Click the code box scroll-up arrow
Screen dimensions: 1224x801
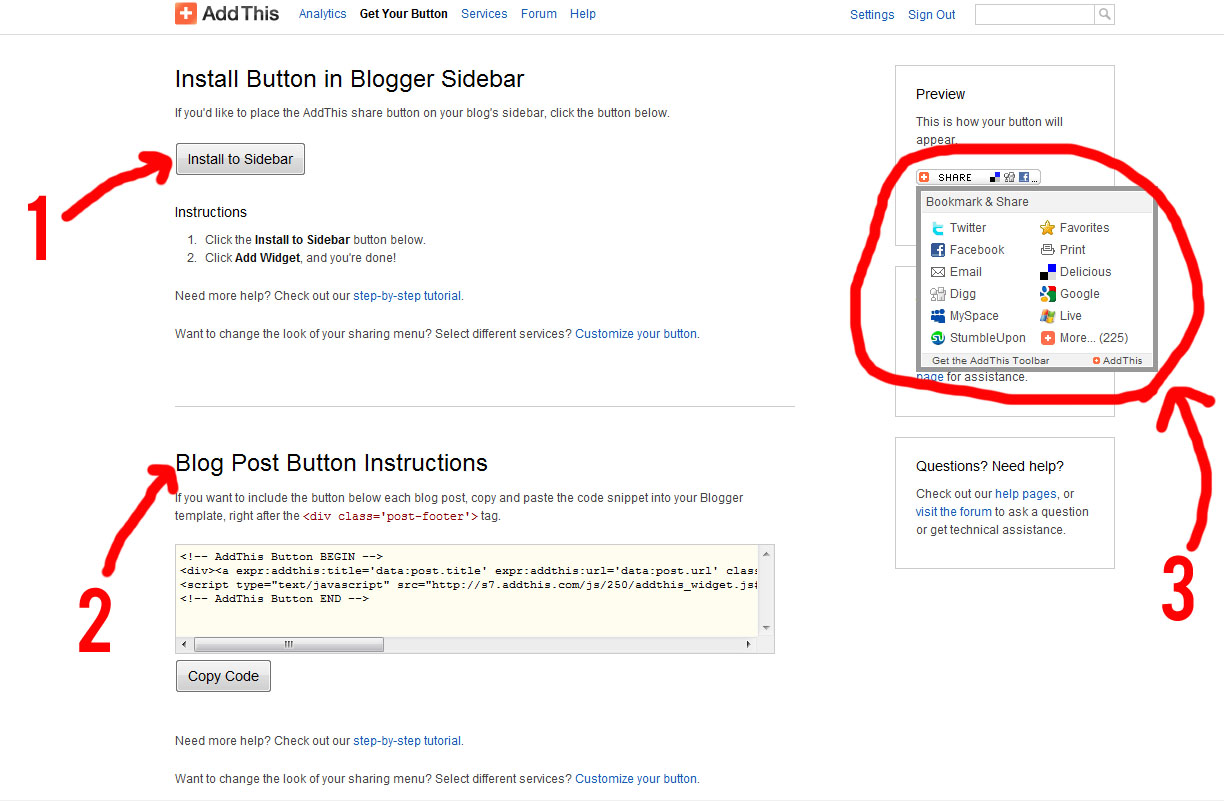(x=766, y=554)
